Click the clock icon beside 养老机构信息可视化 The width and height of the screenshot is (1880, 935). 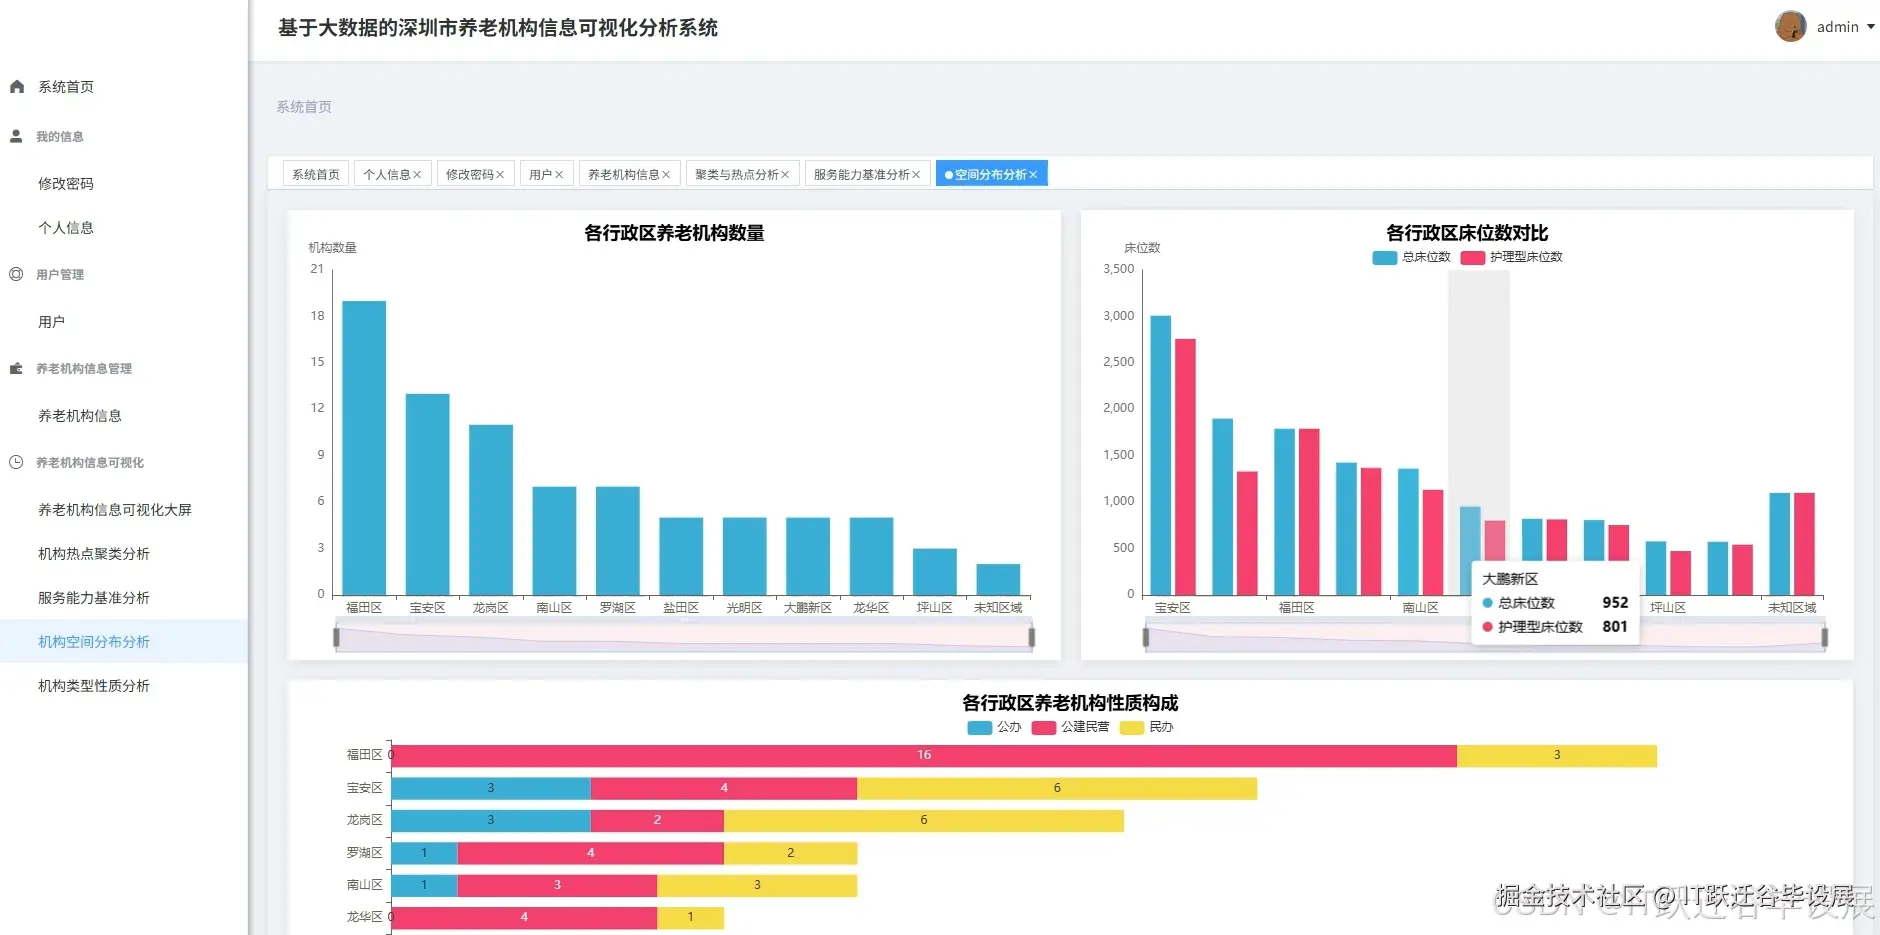[16, 462]
